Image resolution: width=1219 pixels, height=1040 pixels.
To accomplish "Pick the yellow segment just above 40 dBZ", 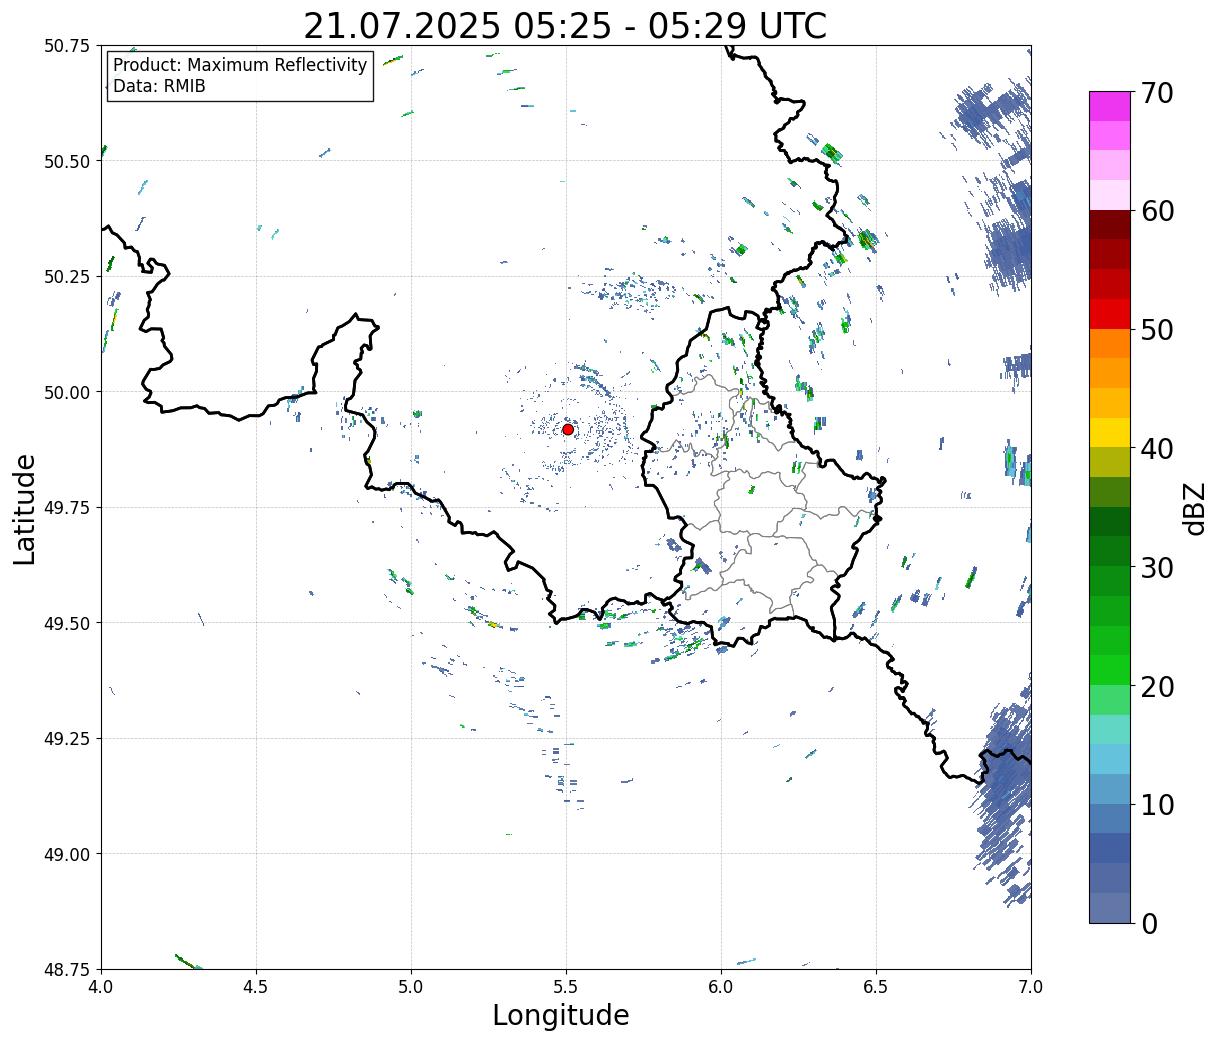I will click(x=1110, y=432).
